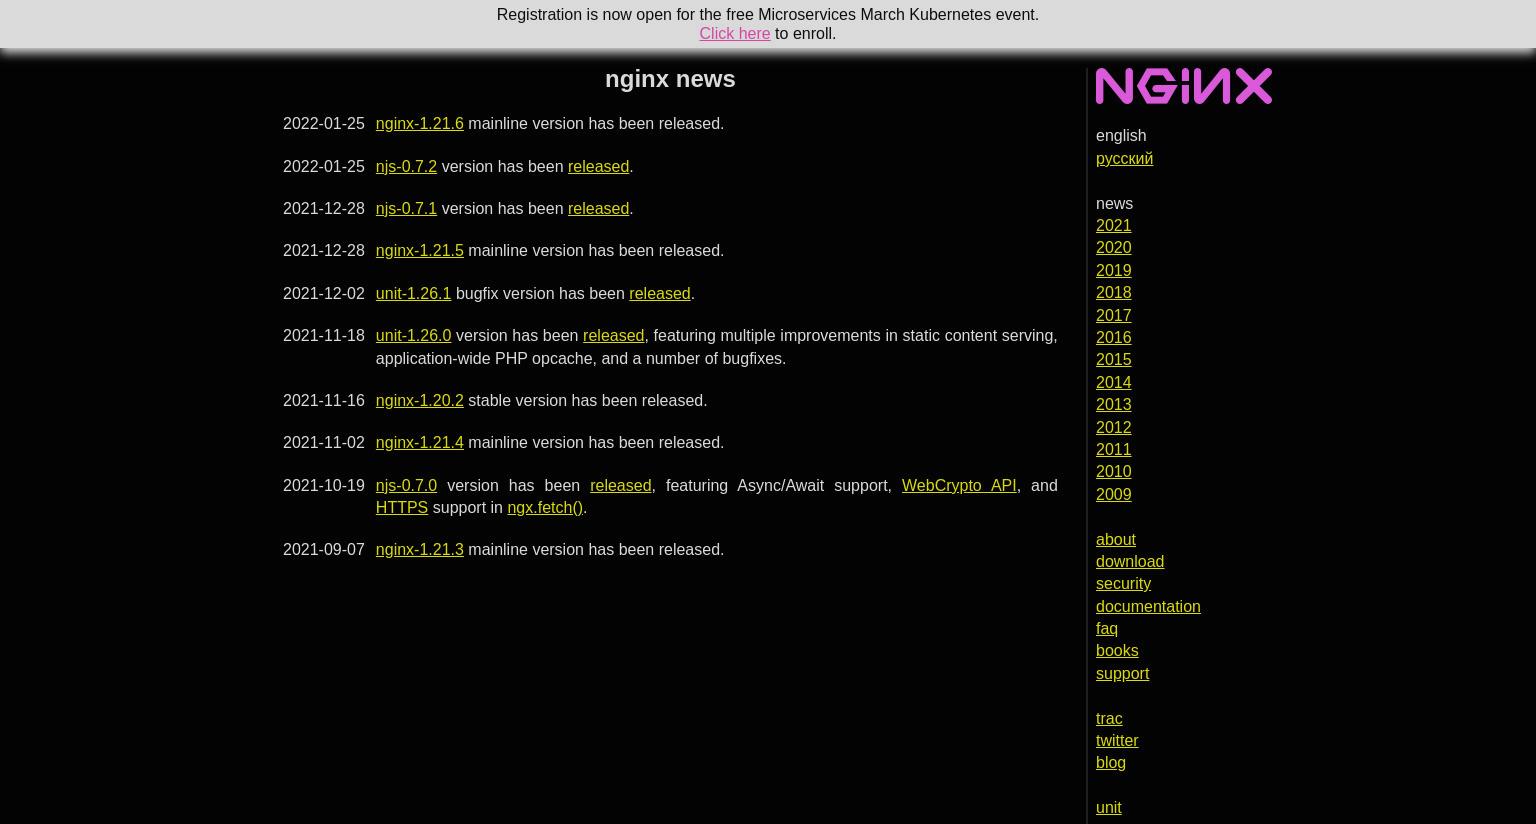Open 2021 news archive
The width and height of the screenshot is (1536, 824).
pyautogui.click(x=1113, y=225)
